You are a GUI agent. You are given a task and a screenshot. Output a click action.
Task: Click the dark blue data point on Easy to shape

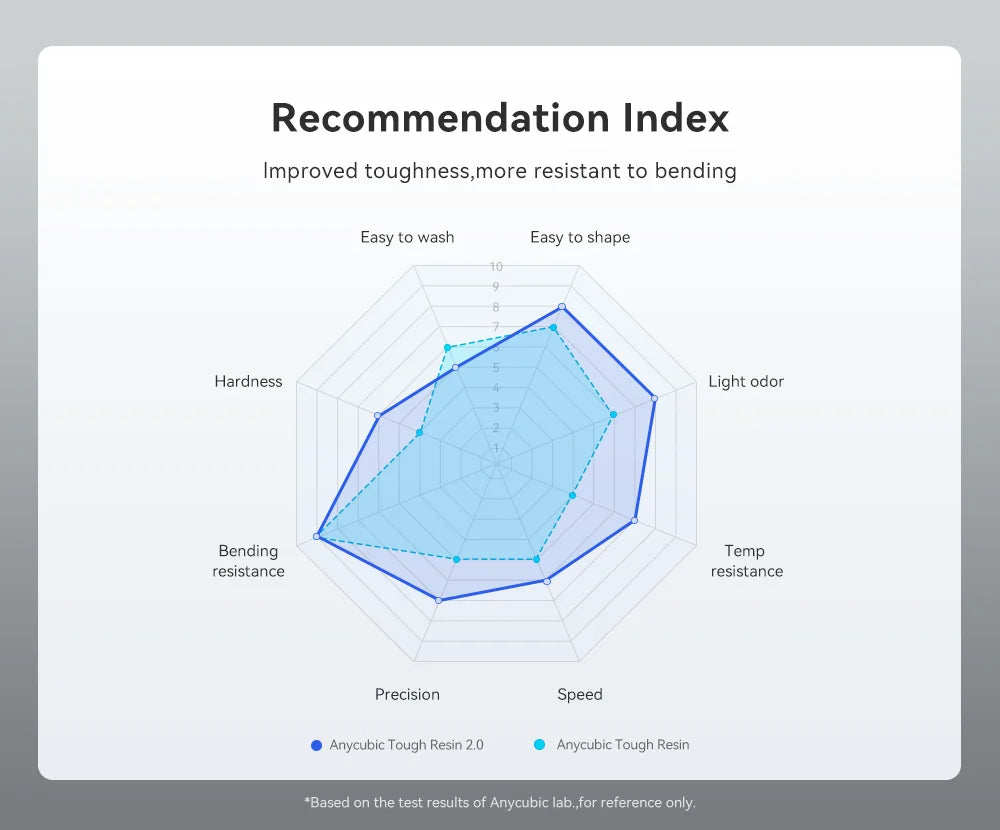coord(562,307)
